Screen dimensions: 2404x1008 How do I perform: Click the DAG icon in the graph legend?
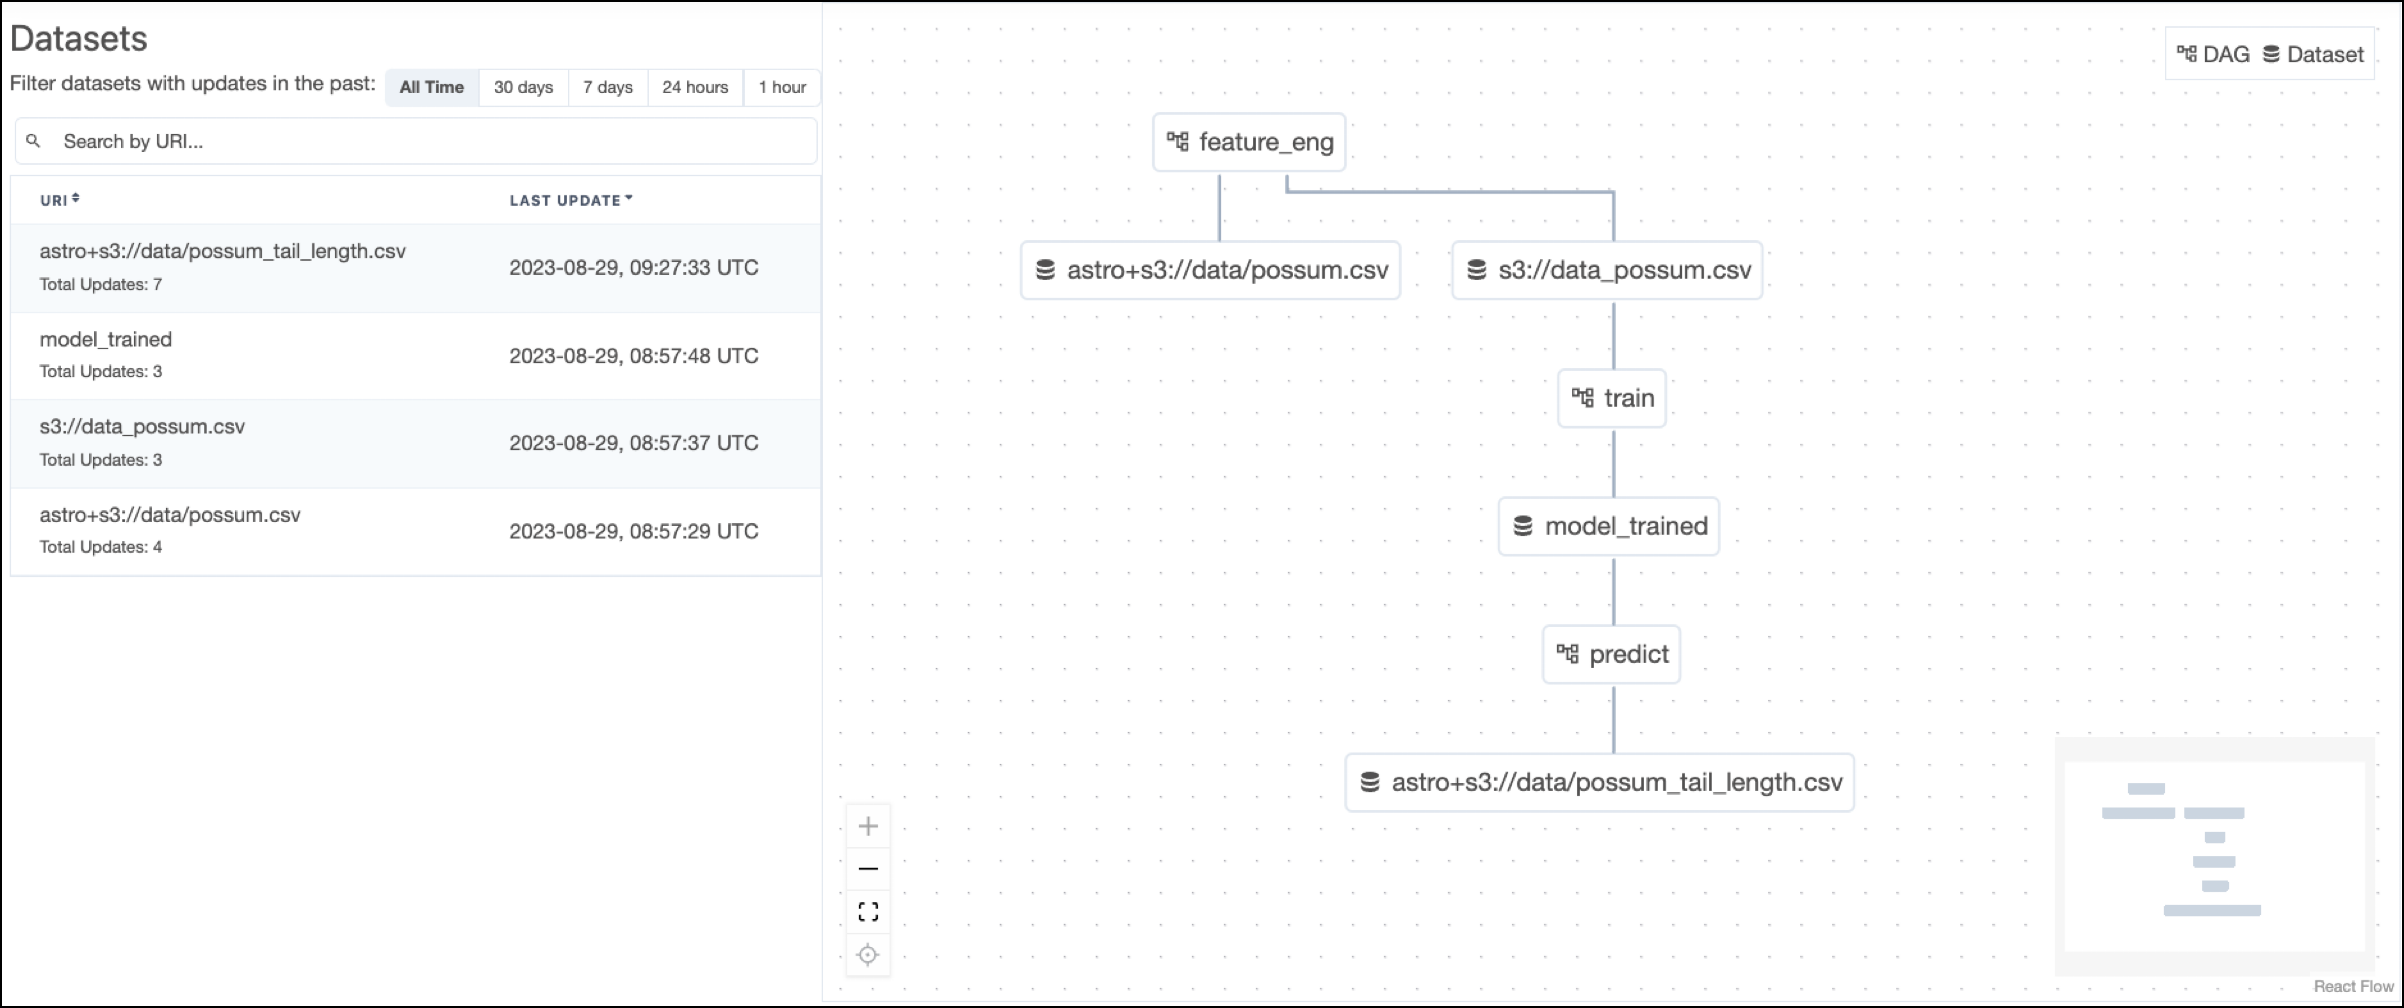(2185, 54)
